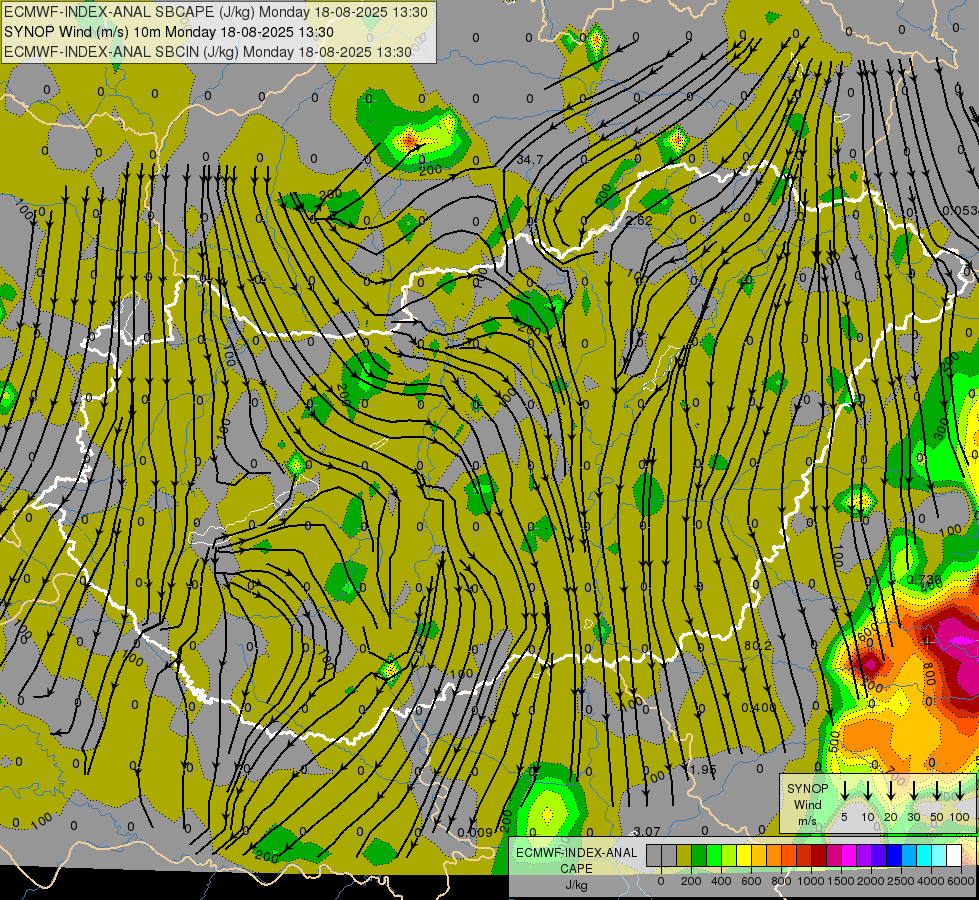979x900 pixels.
Task: Click the 6000 tick label on CAPE legend
Action: pyautogui.click(x=960, y=881)
